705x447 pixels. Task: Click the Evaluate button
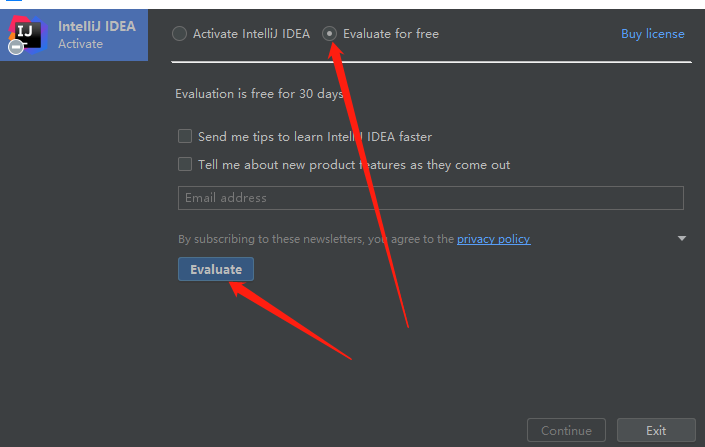[x=216, y=269]
